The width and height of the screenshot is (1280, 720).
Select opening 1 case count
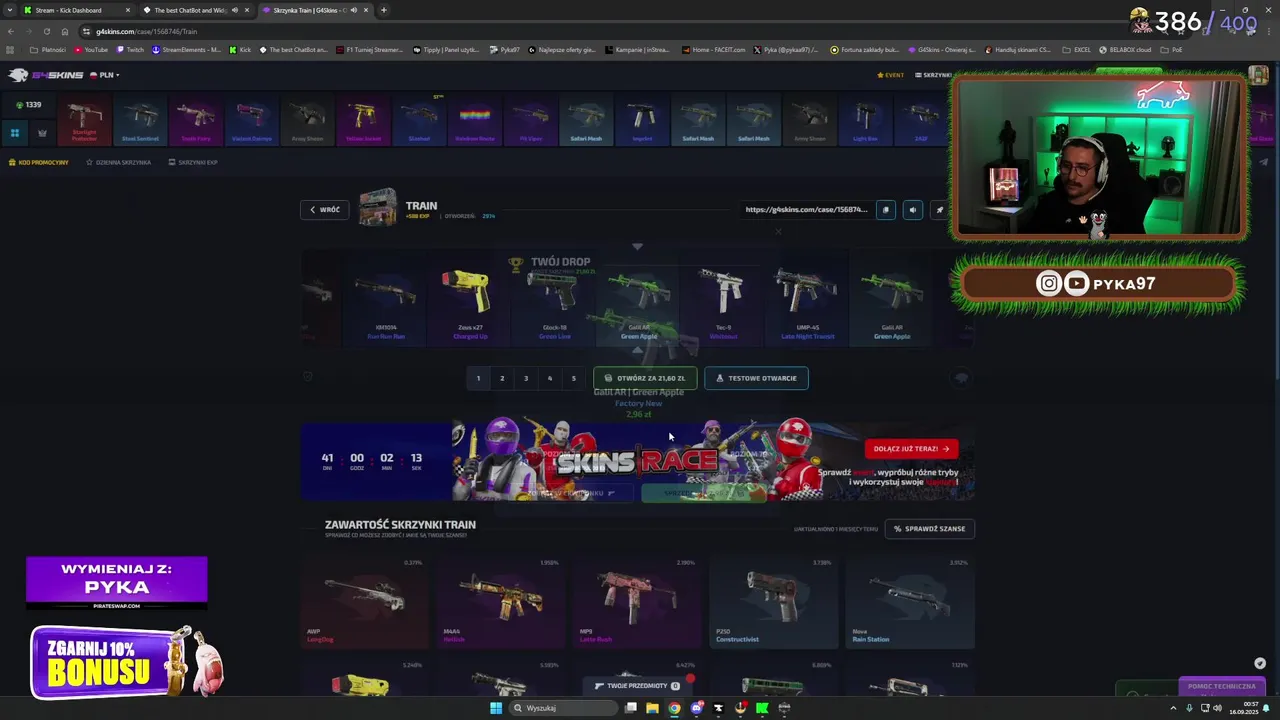click(478, 378)
